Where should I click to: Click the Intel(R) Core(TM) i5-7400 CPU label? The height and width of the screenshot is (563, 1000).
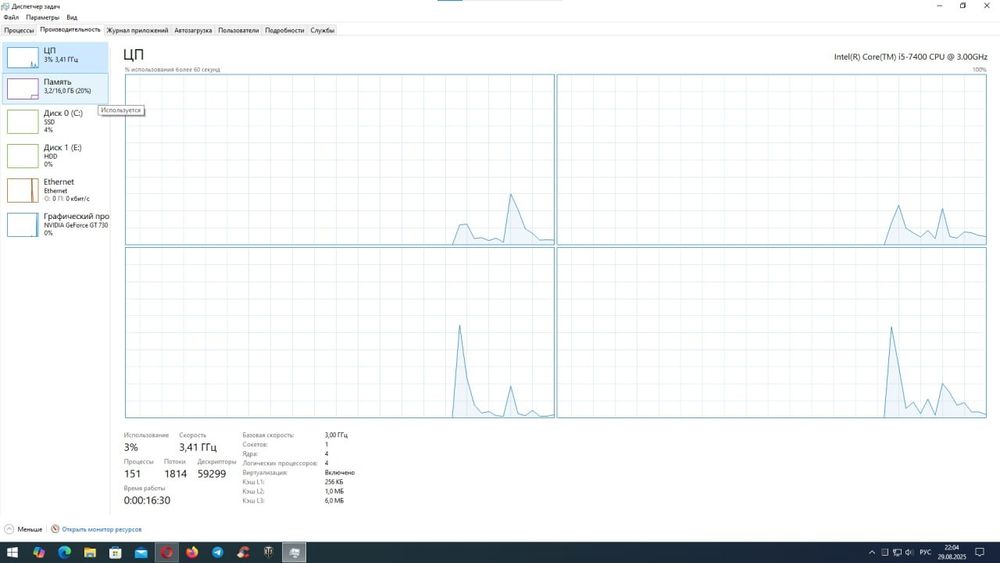[x=911, y=57]
